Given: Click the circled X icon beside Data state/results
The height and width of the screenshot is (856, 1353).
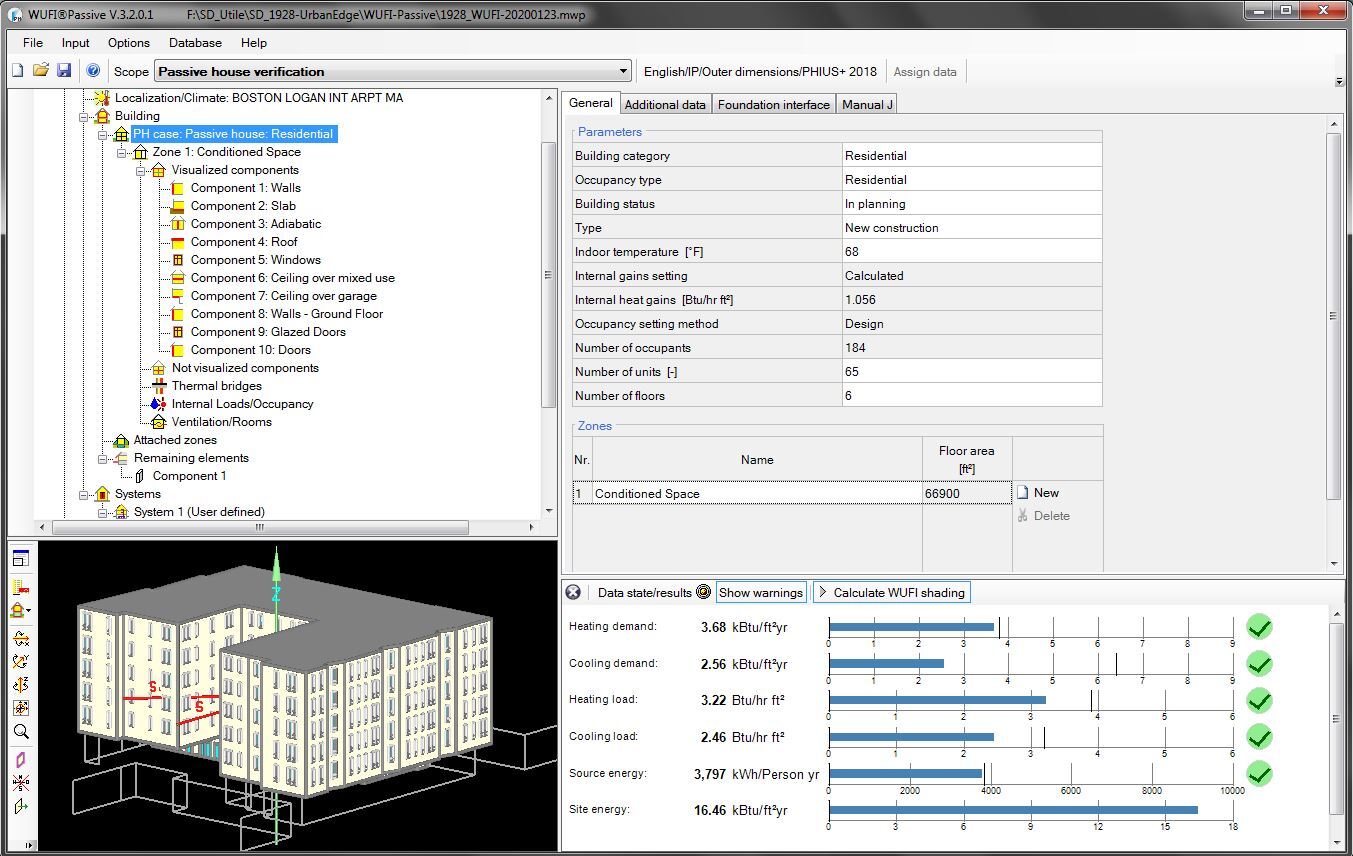Looking at the screenshot, I should [573, 592].
